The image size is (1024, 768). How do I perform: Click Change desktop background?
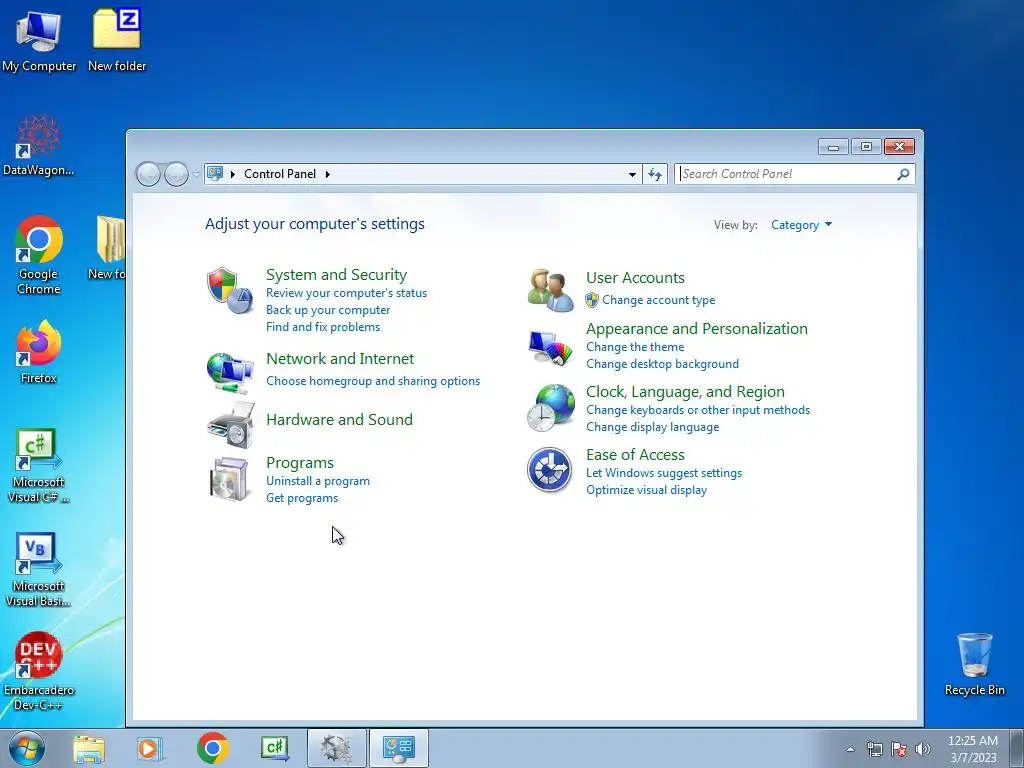tap(662, 364)
